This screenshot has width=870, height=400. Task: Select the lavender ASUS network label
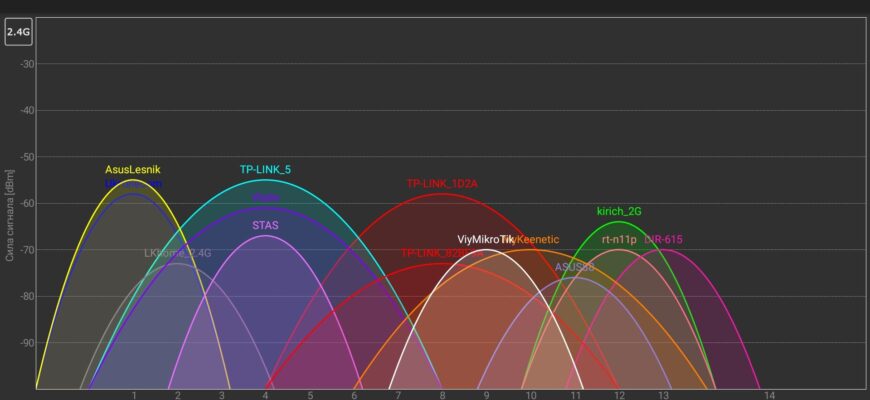(575, 267)
